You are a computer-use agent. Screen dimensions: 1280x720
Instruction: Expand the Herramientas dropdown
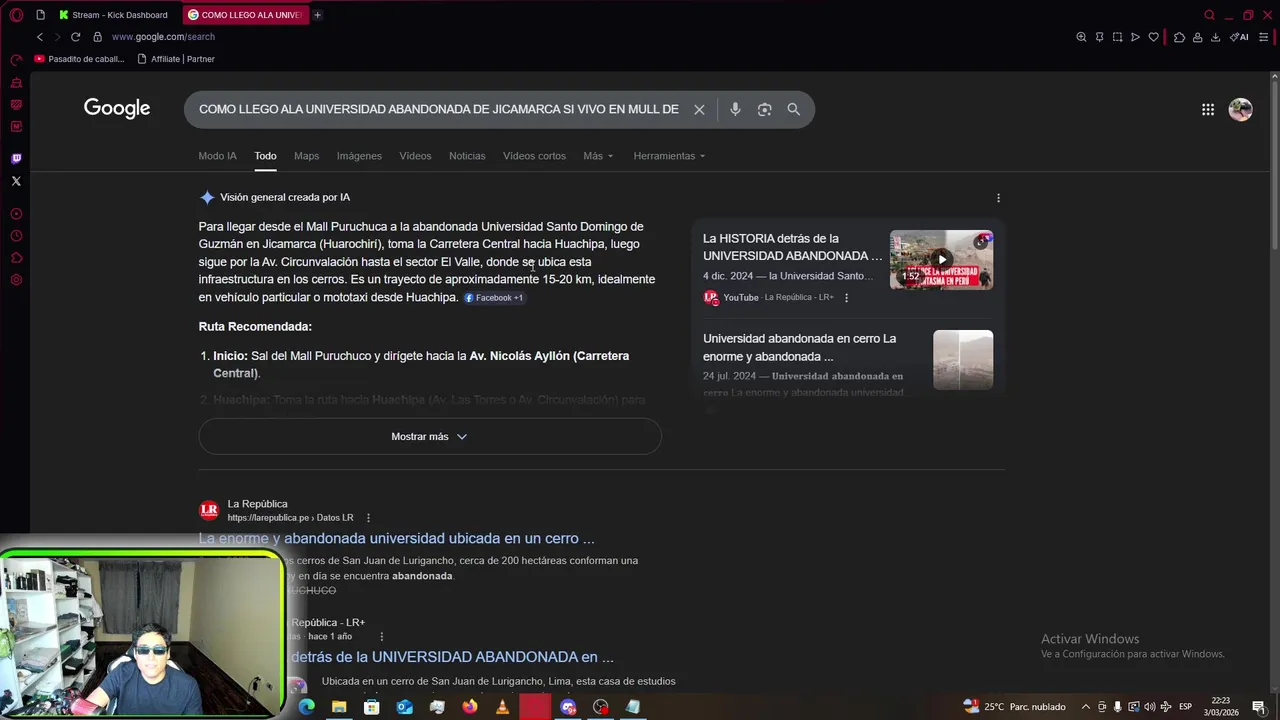[x=669, y=156]
